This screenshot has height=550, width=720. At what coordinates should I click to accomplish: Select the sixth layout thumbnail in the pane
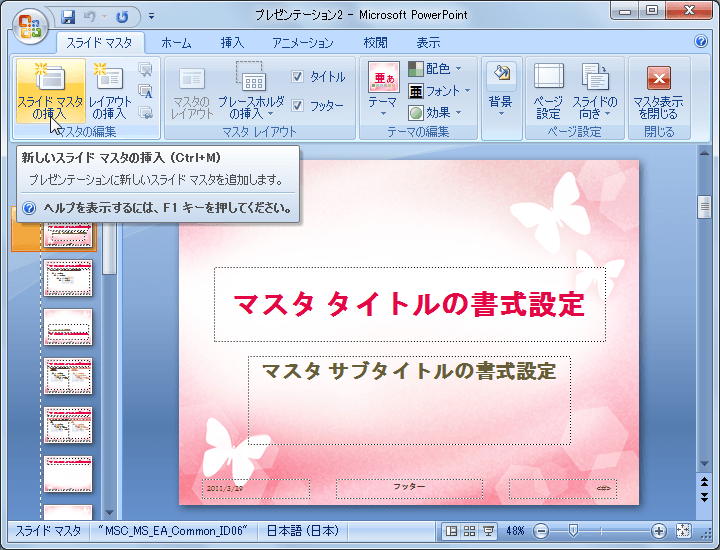click(68, 474)
